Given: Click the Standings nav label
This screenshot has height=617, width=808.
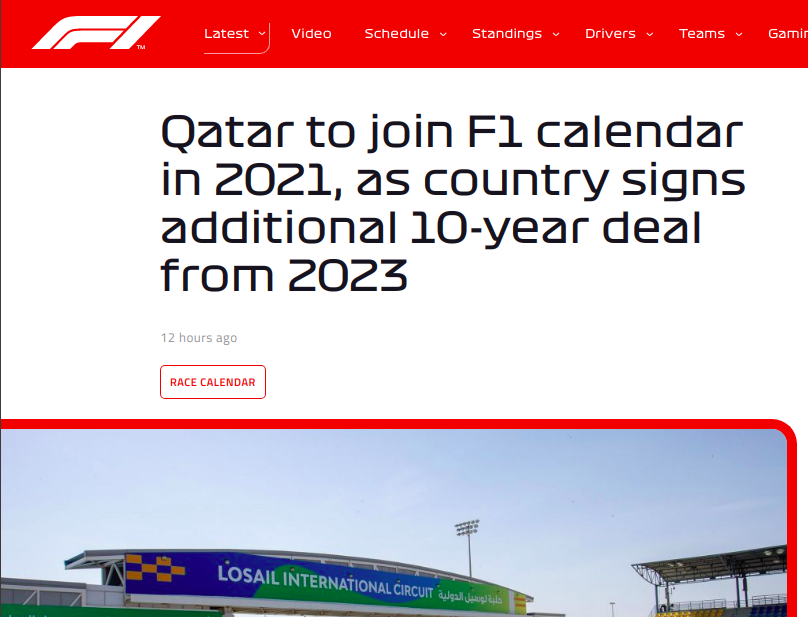Looking at the screenshot, I should [507, 34].
